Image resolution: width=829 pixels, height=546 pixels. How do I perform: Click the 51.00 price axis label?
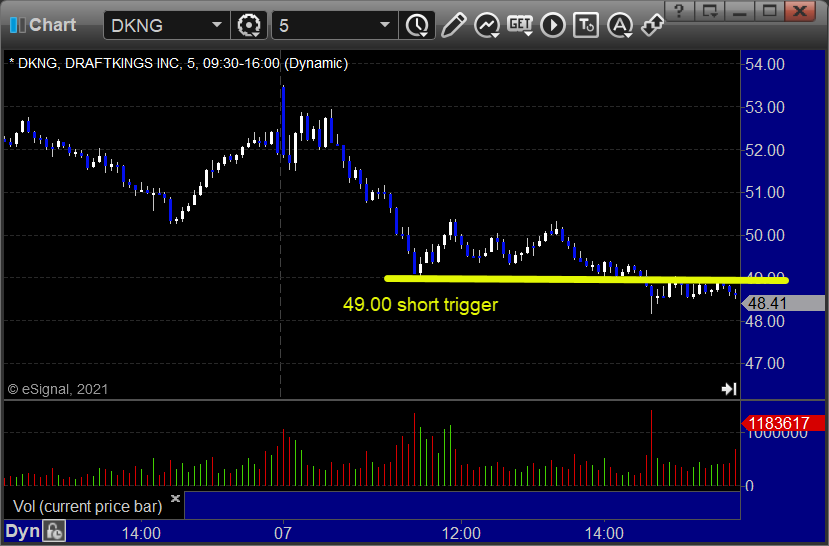tap(764, 192)
